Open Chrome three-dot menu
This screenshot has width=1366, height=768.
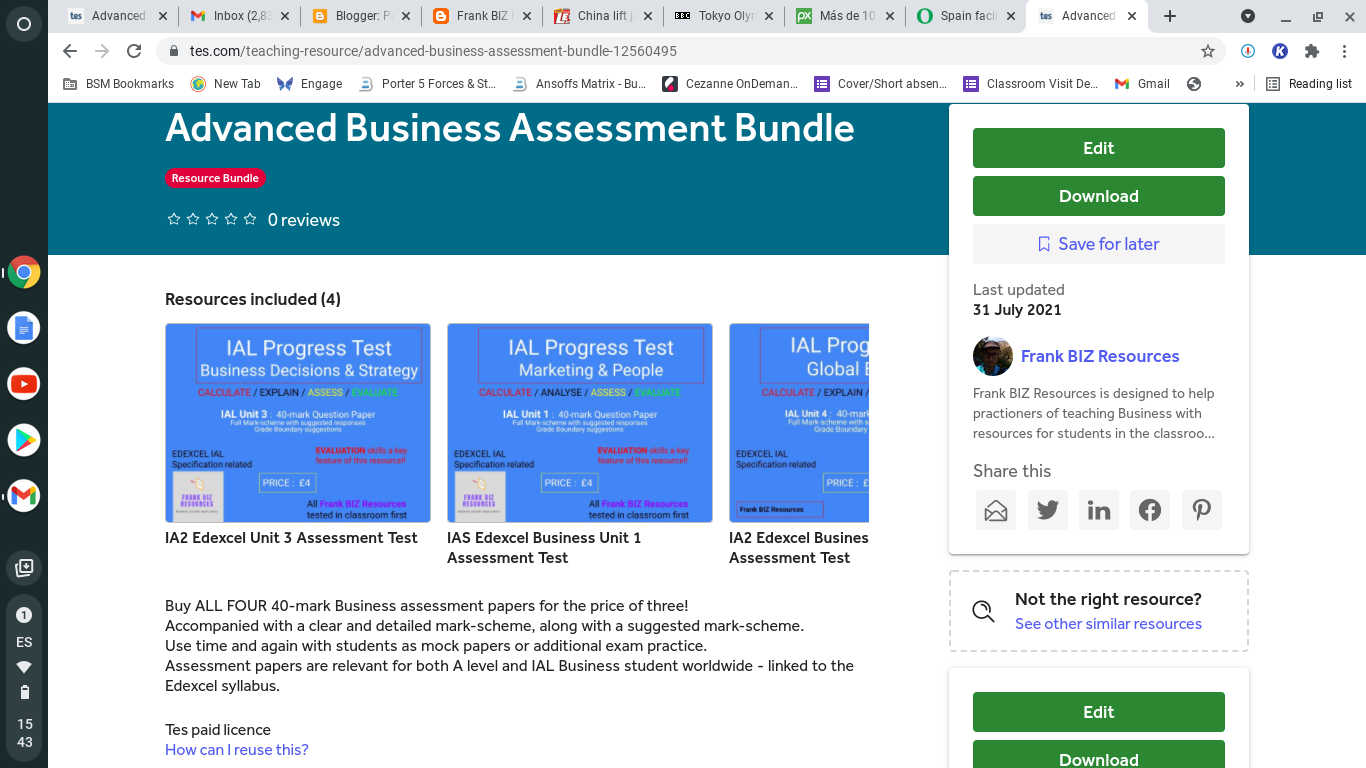pyautogui.click(x=1343, y=51)
